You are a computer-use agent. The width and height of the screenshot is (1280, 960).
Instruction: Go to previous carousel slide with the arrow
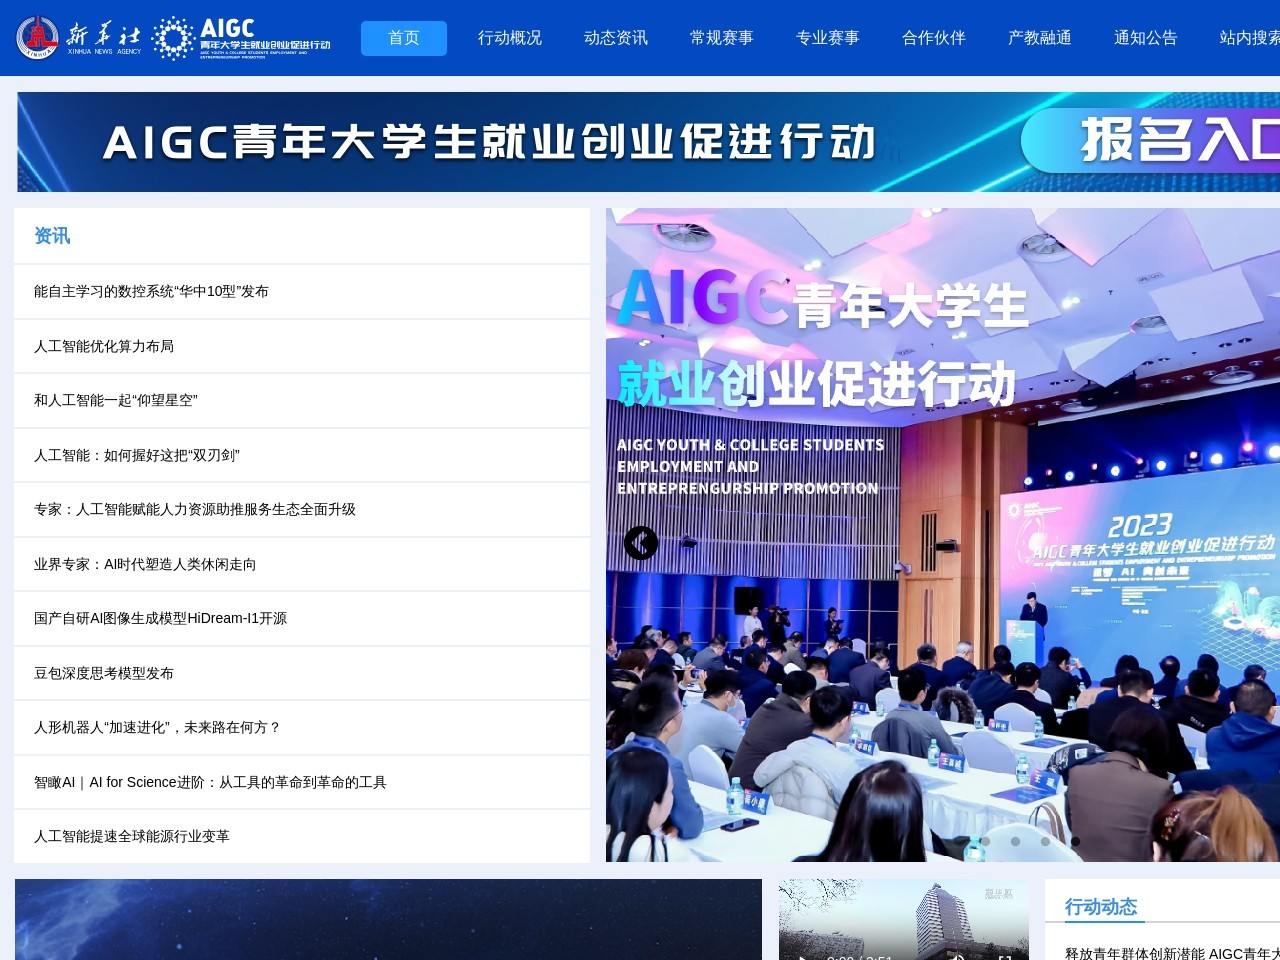pos(641,543)
